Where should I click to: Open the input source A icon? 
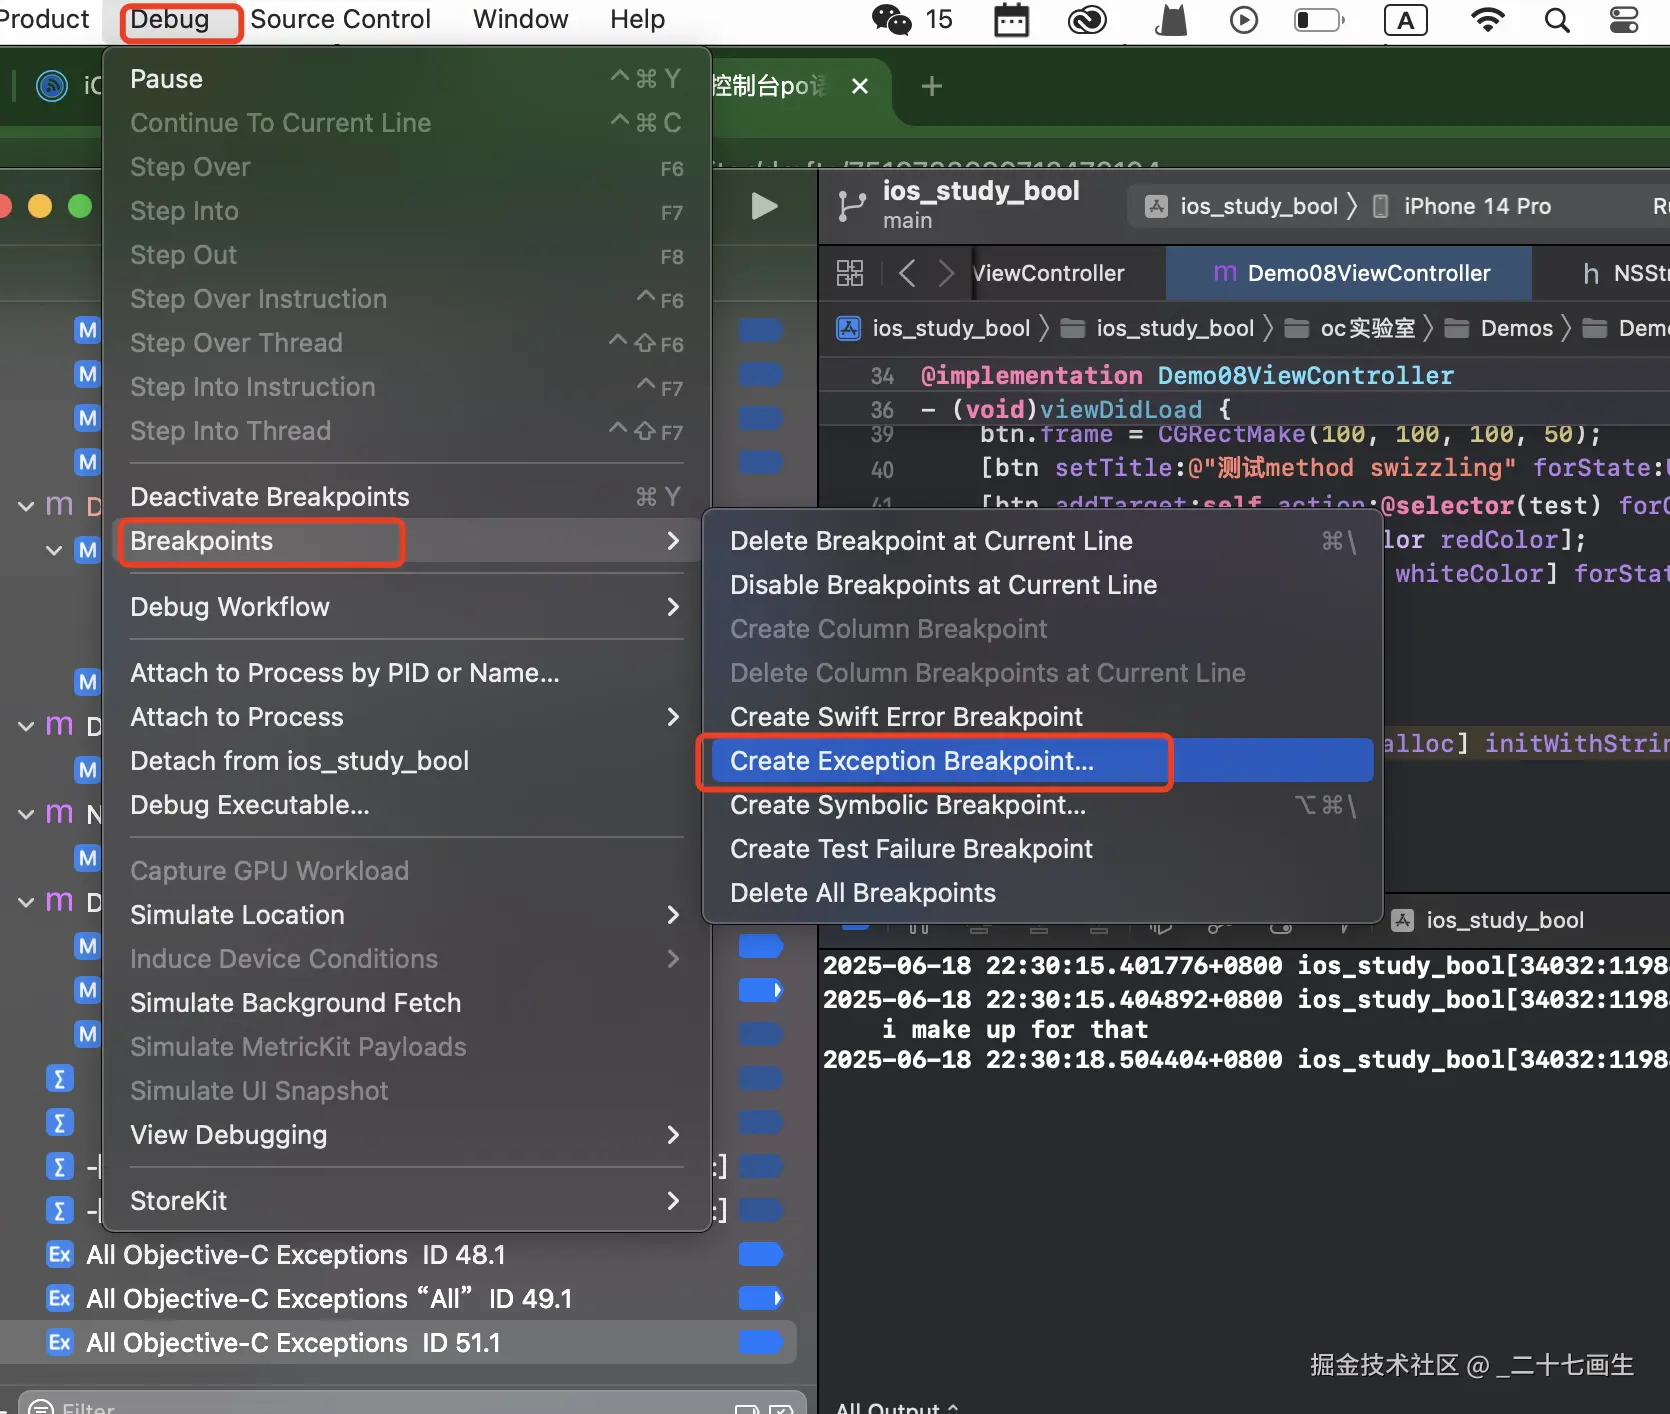pos(1405,20)
